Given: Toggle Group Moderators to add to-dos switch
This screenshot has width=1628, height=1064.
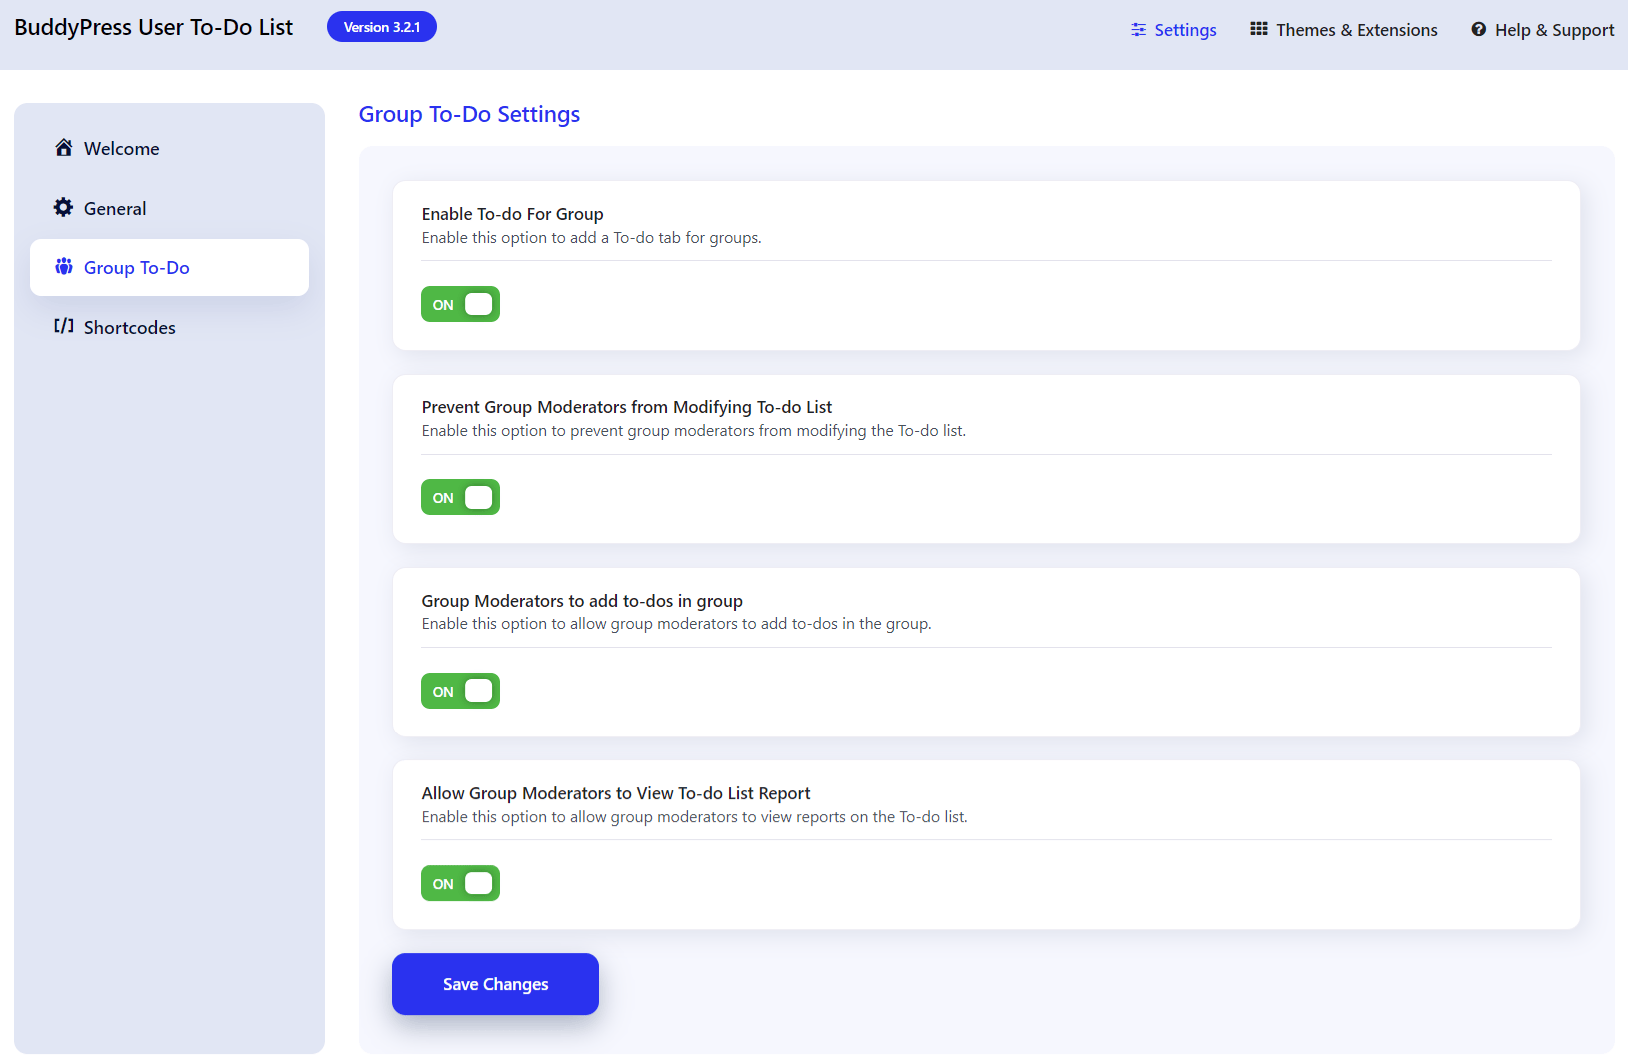Looking at the screenshot, I should 460,692.
